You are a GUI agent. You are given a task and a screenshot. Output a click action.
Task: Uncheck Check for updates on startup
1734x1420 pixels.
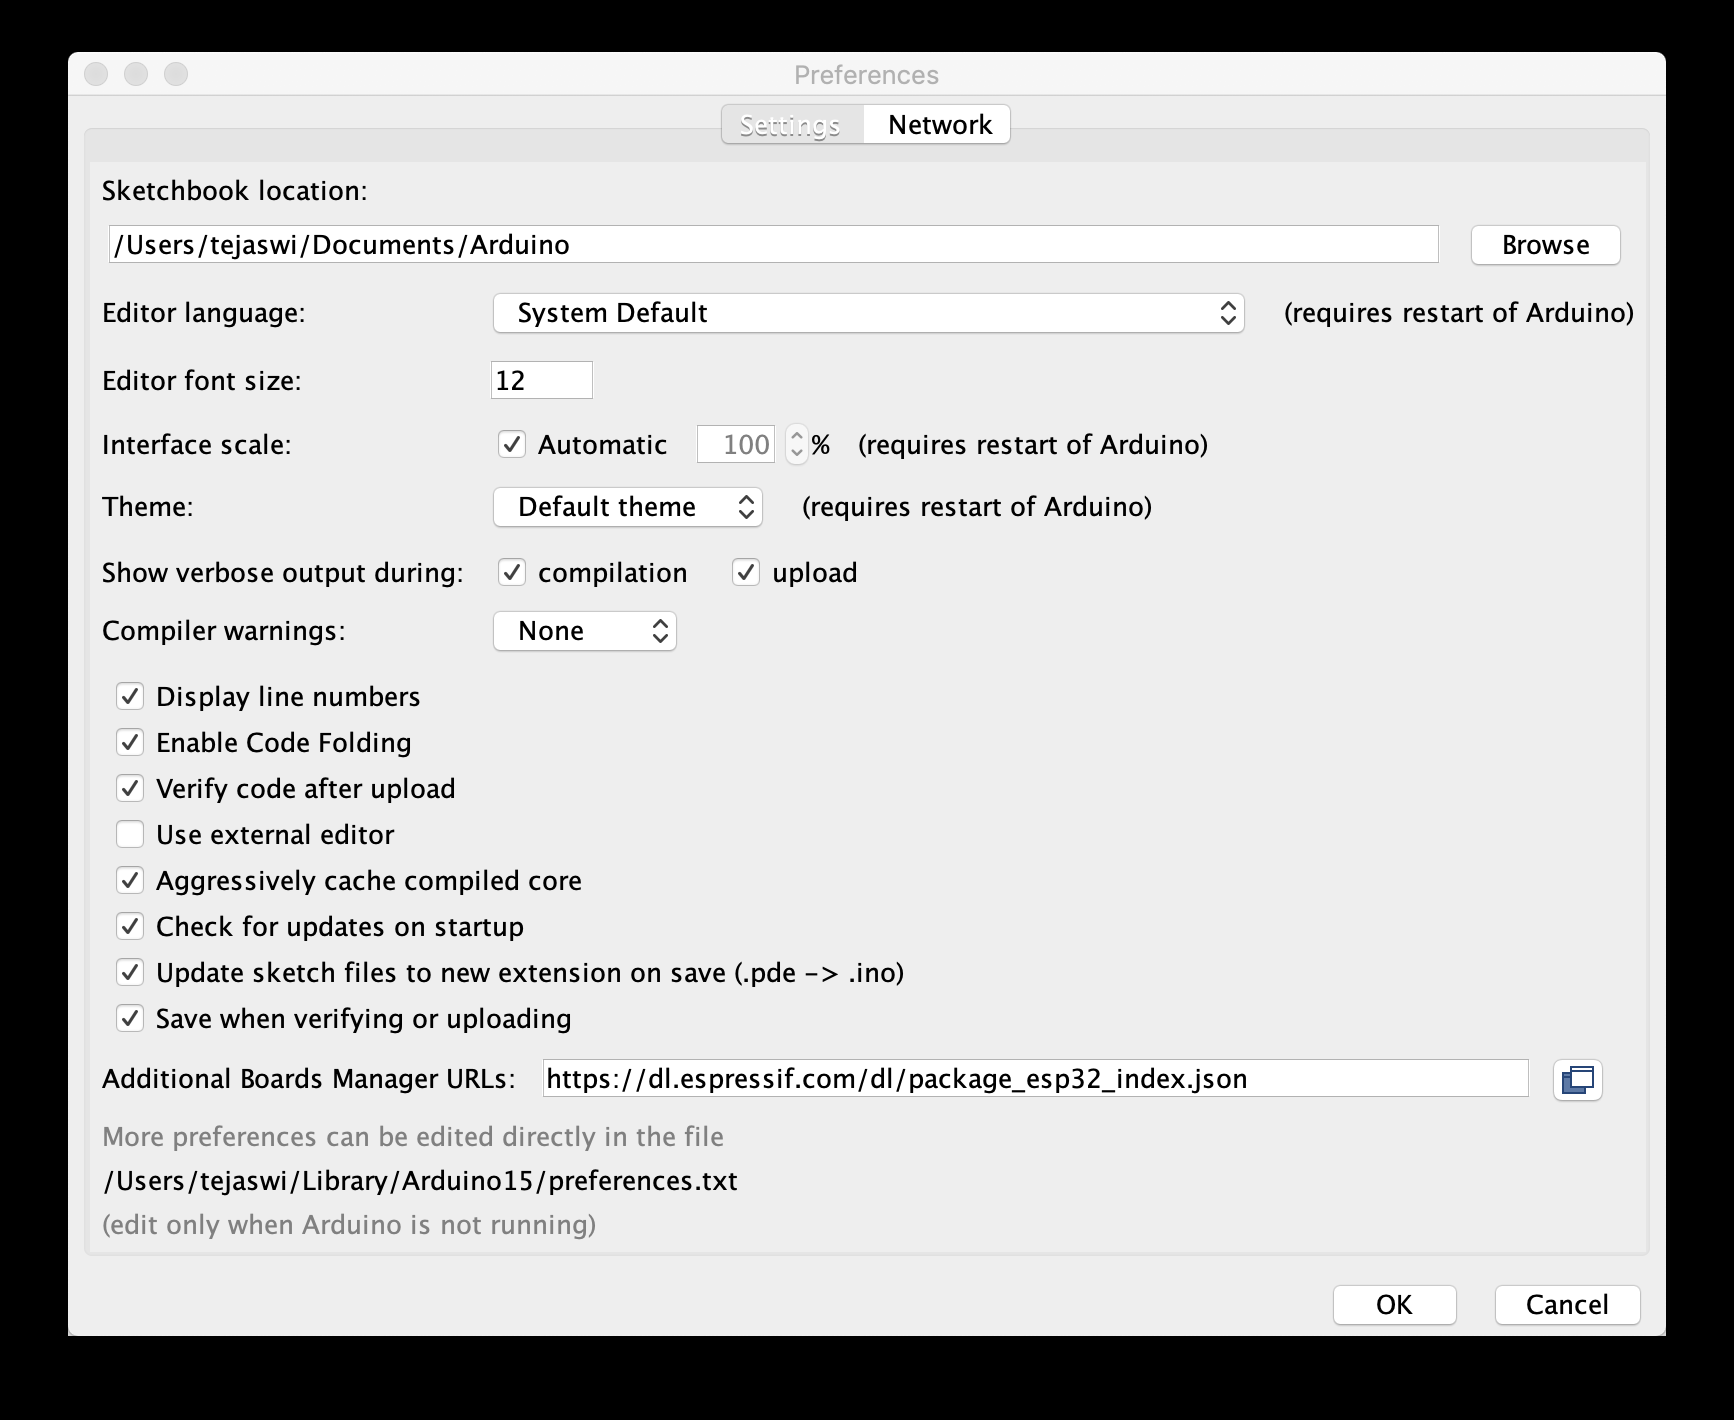(x=130, y=926)
